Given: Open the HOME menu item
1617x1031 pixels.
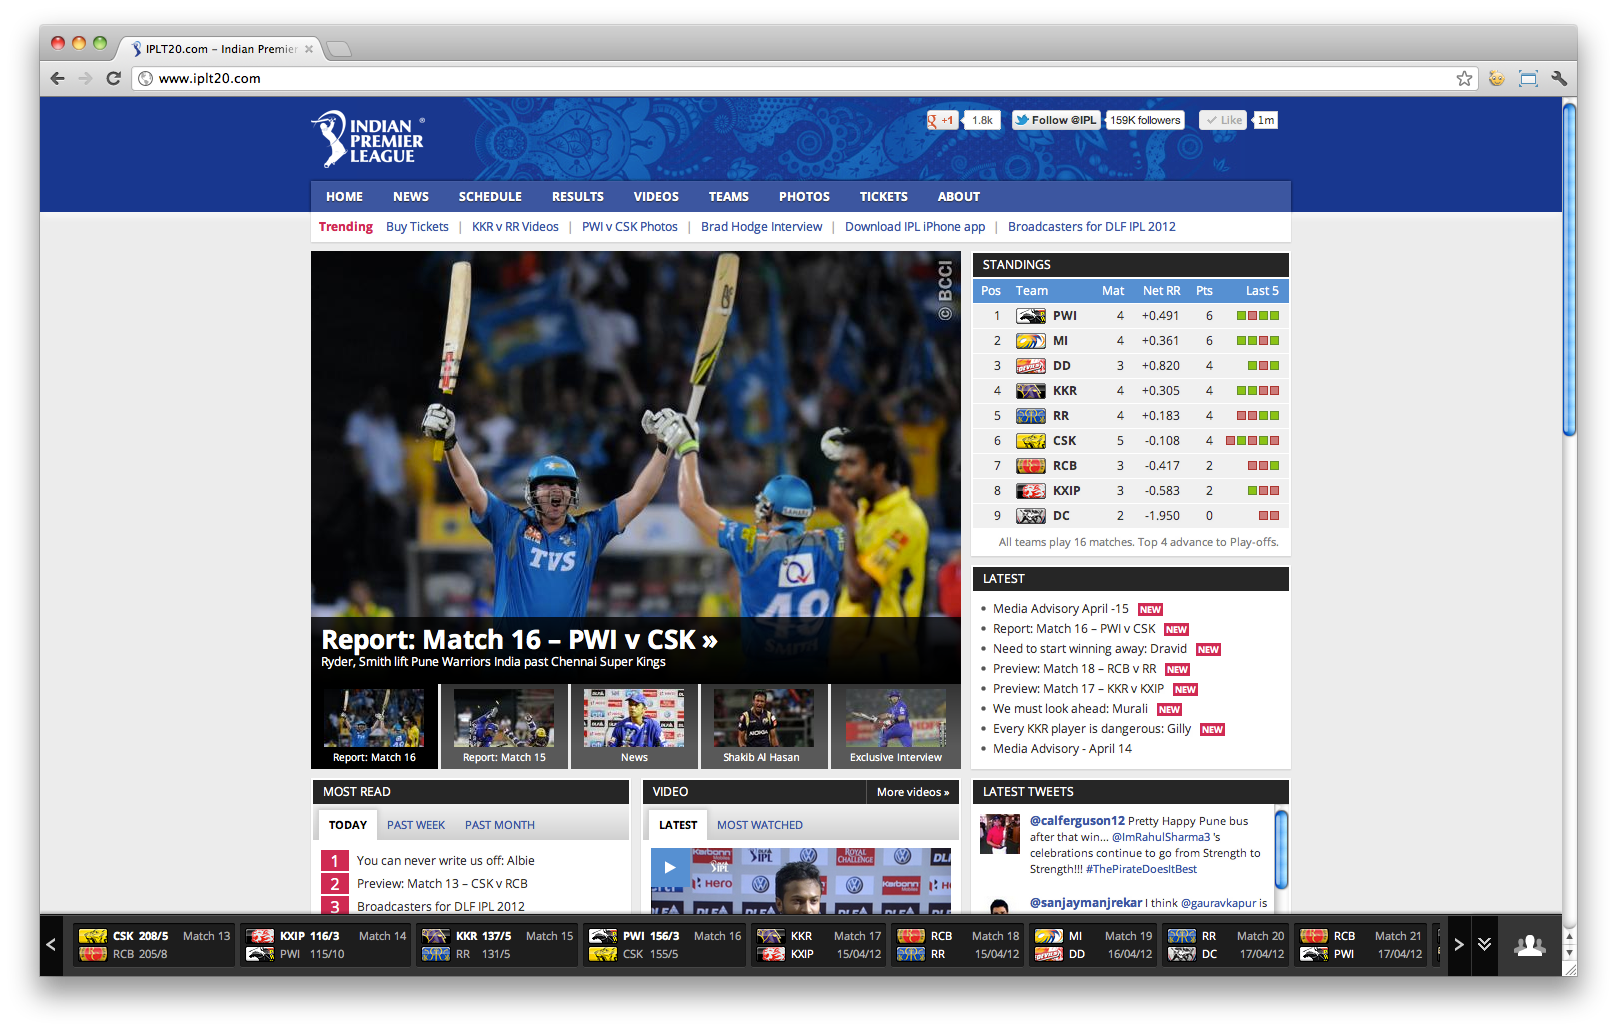Looking at the screenshot, I should coord(344,197).
